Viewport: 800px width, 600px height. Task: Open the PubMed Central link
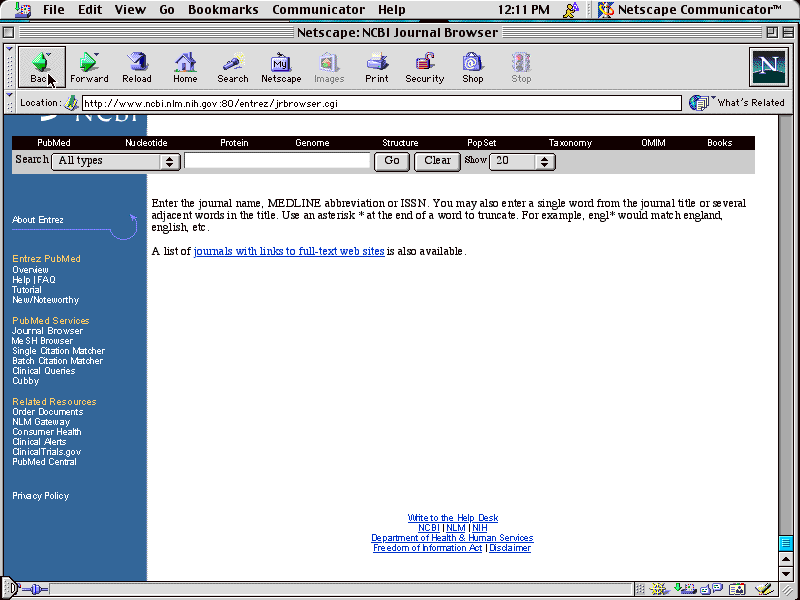point(44,462)
